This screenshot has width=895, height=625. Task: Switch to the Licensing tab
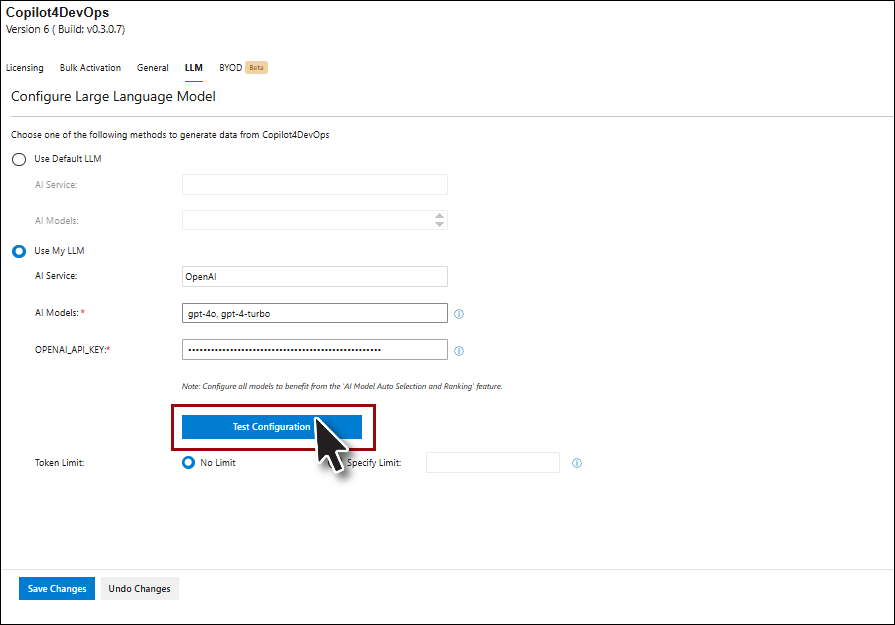(25, 68)
